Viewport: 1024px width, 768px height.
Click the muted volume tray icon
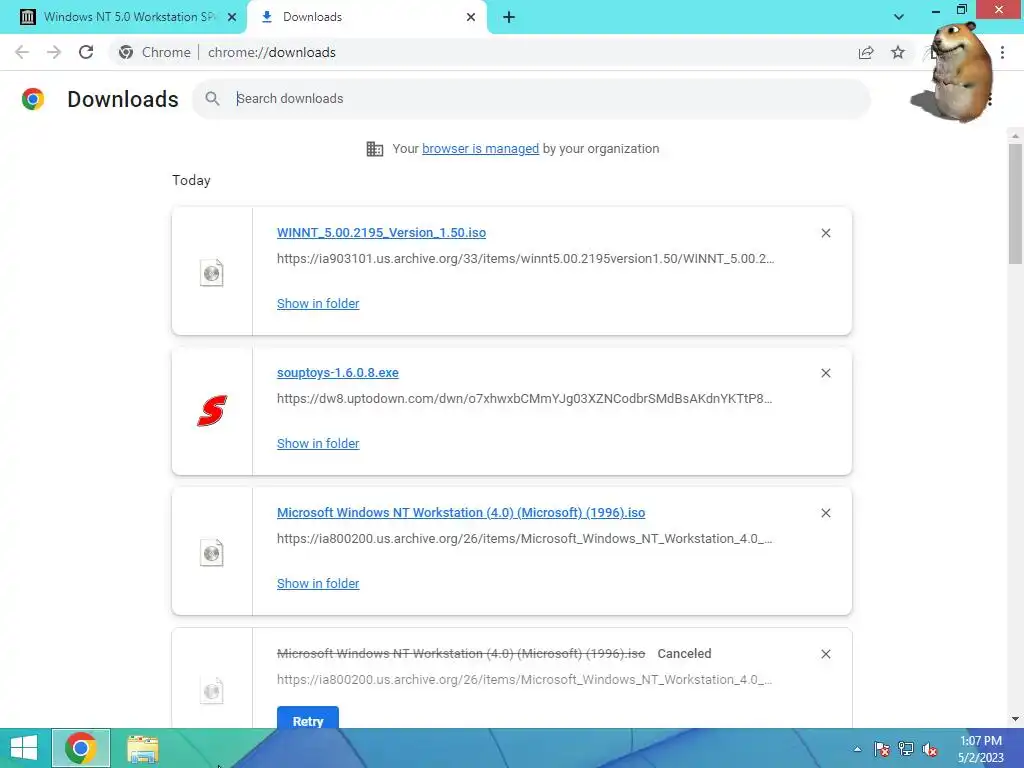pos(930,749)
